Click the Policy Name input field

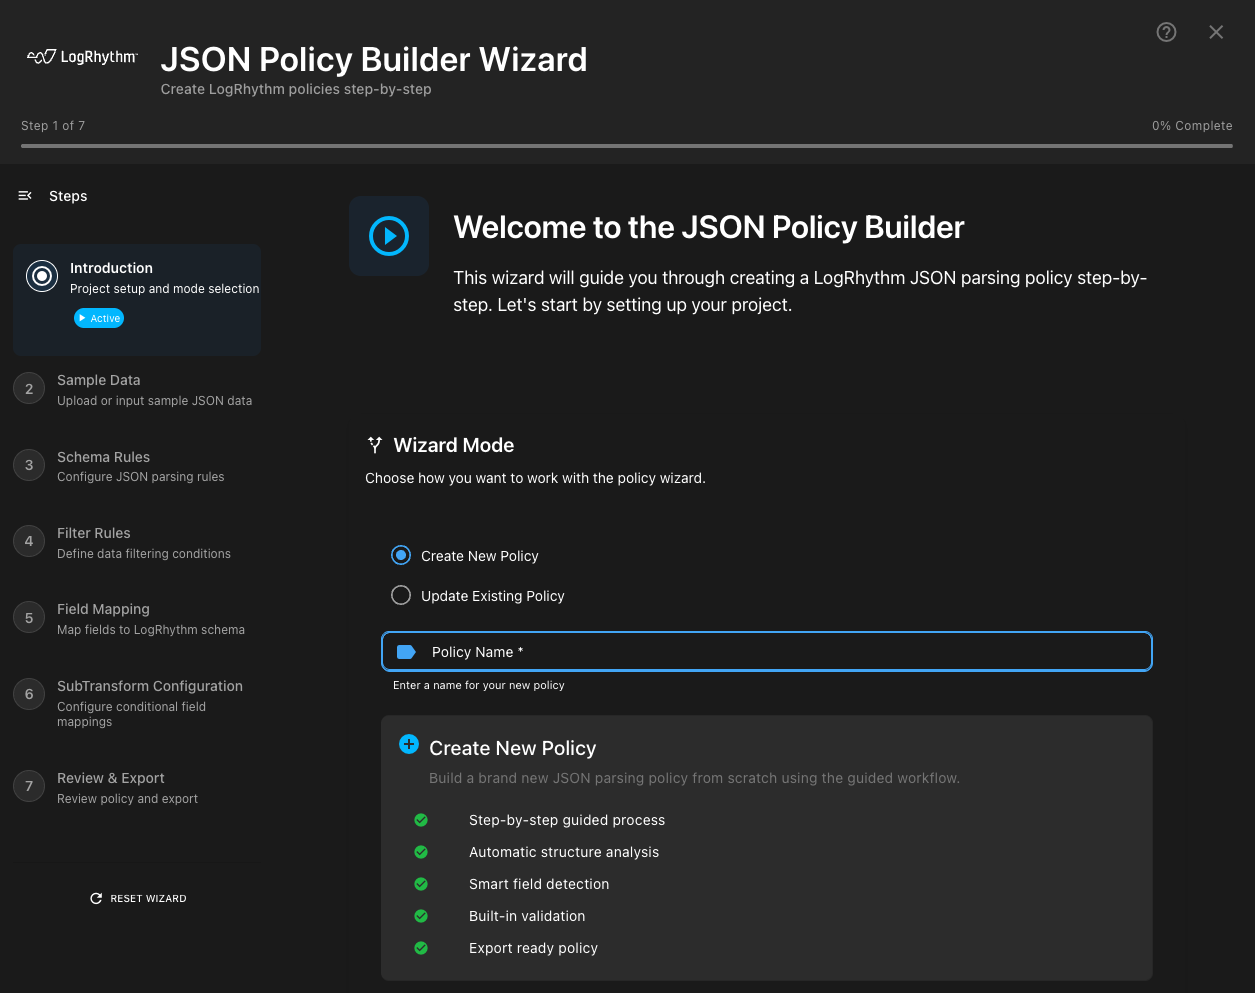tap(766, 651)
